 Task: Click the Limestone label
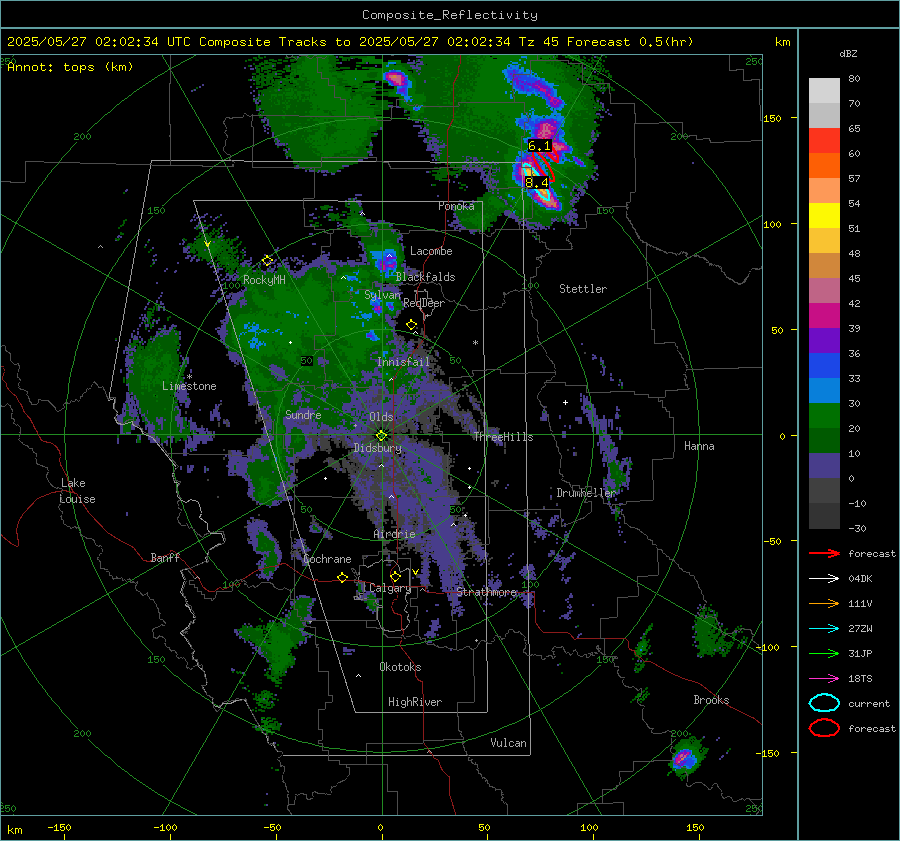tap(189, 386)
